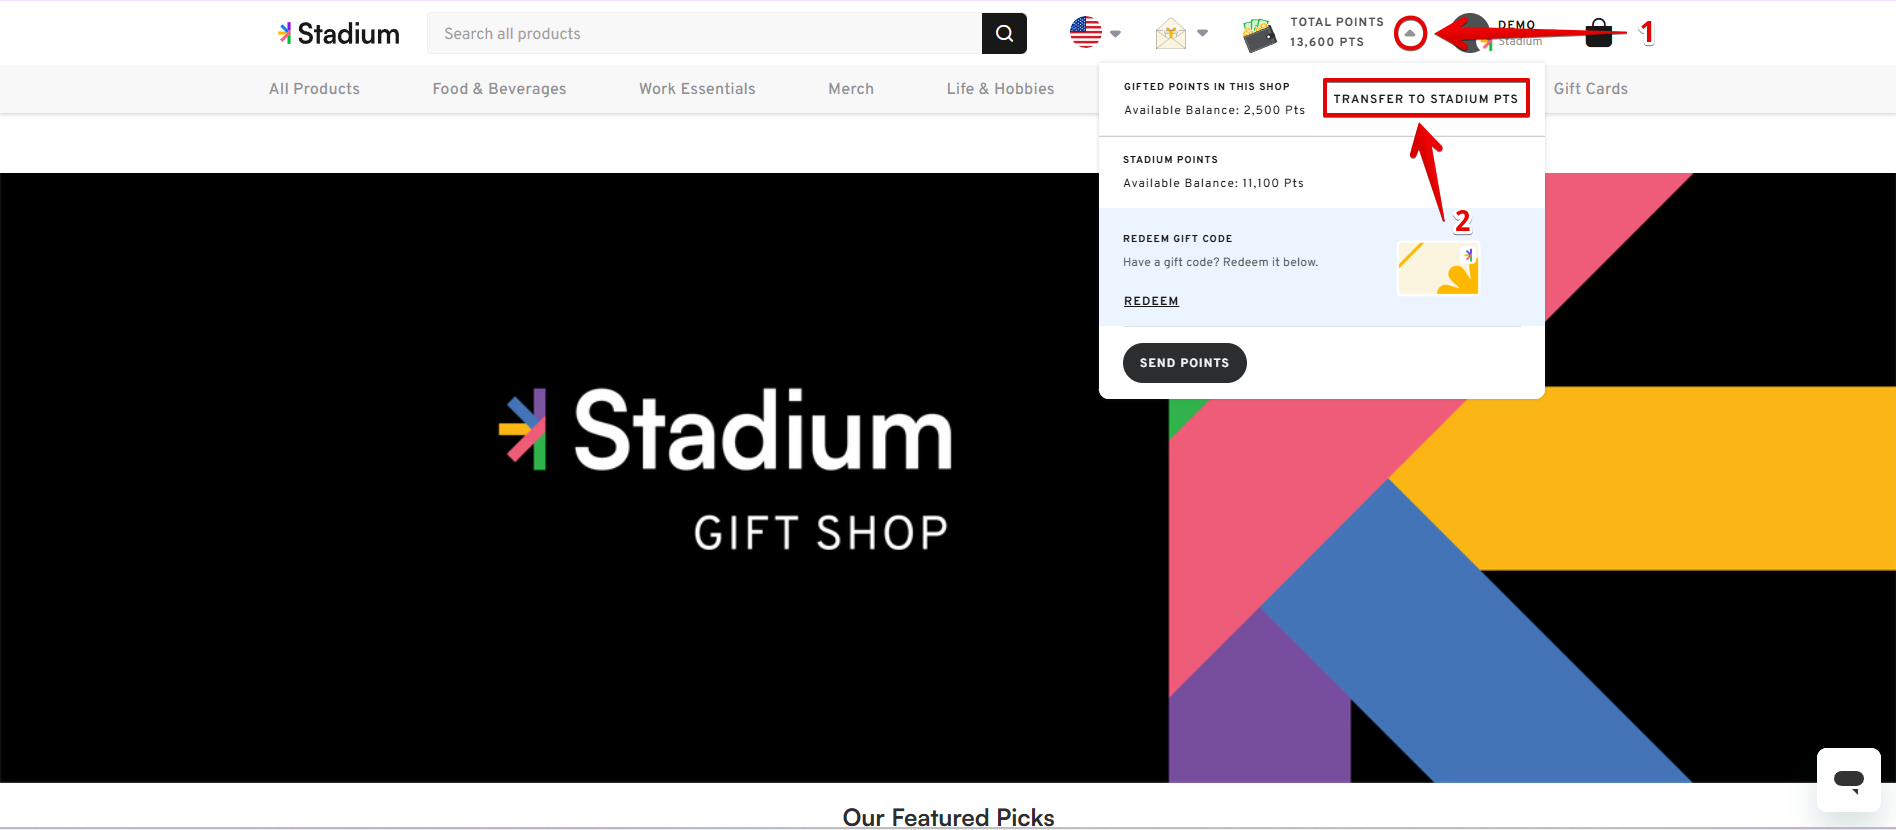
Task: Click the Redeem gift code link
Action: tap(1151, 301)
